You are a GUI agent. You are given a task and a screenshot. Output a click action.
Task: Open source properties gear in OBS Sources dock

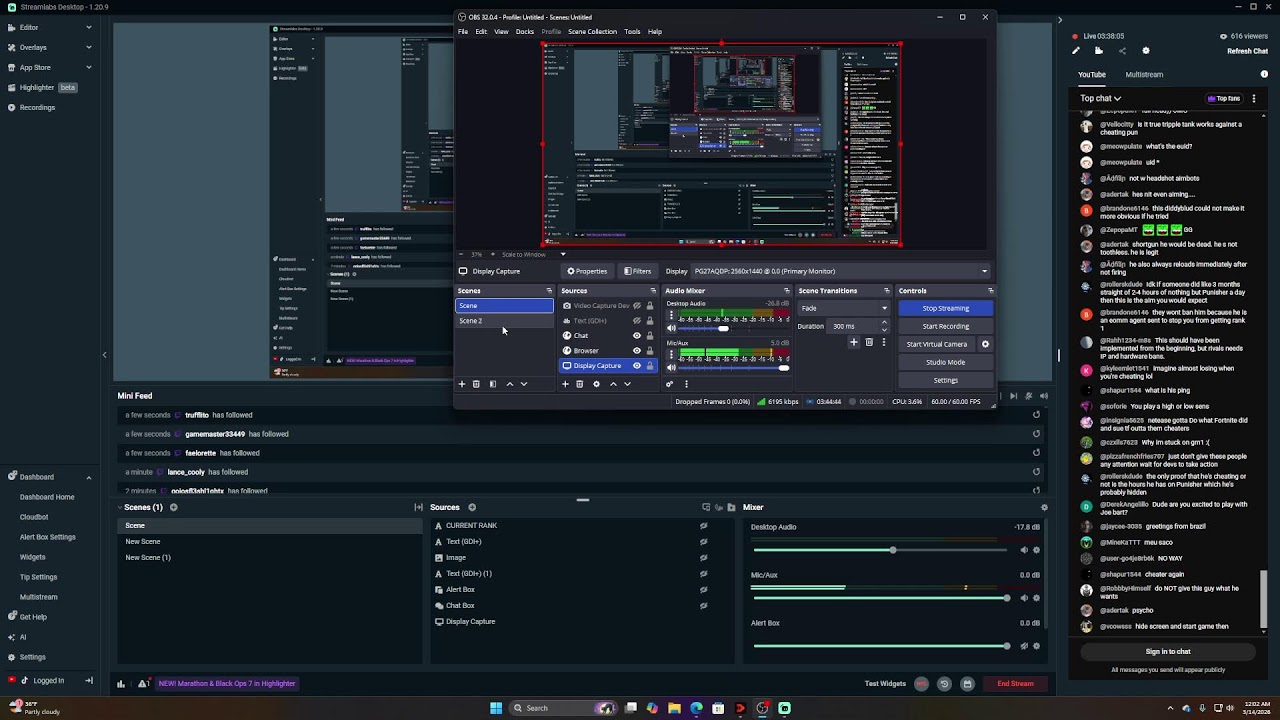point(596,384)
